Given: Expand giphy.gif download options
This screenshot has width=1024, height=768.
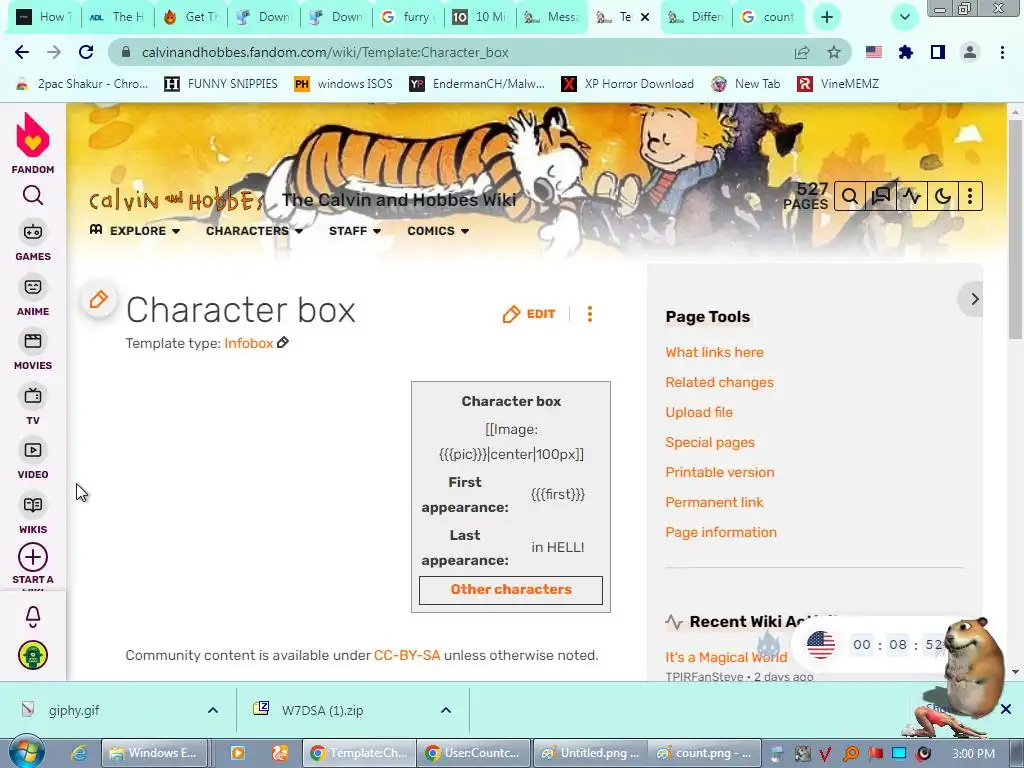Looking at the screenshot, I should point(213,710).
